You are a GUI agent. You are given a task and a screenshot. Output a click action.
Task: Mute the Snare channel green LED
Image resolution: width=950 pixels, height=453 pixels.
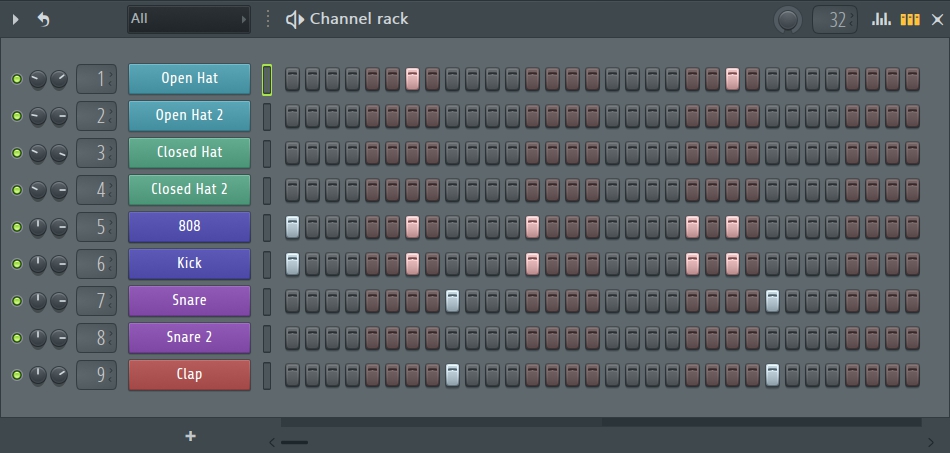pos(17,300)
